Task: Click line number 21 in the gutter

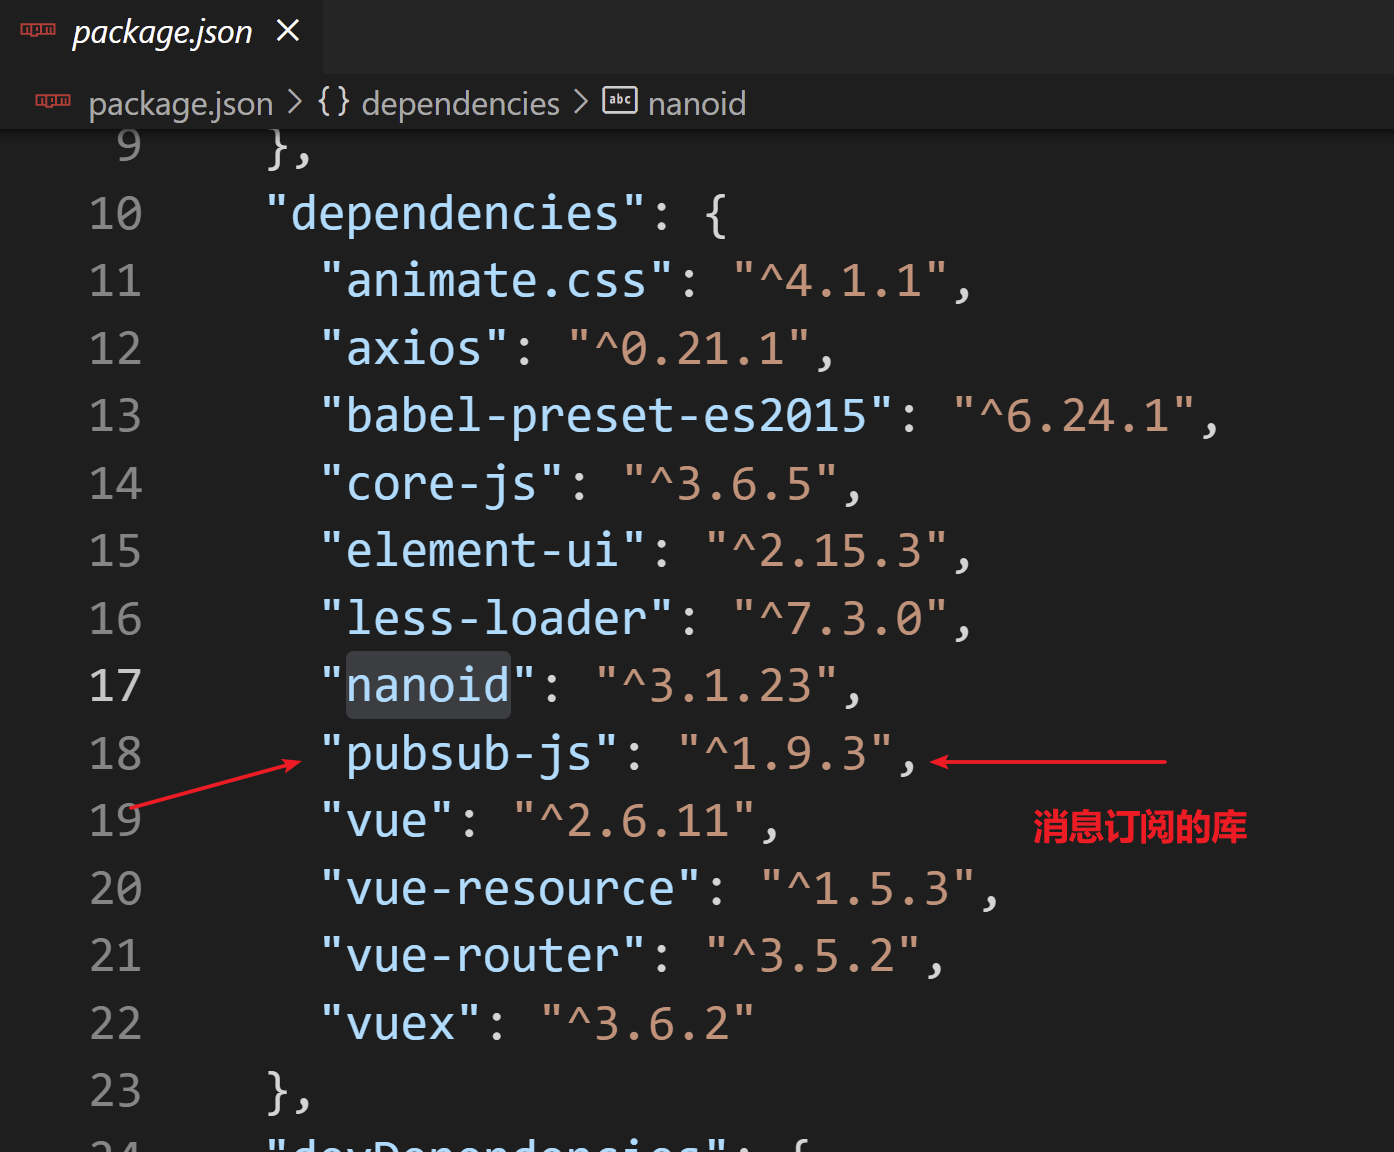Action: point(116,956)
